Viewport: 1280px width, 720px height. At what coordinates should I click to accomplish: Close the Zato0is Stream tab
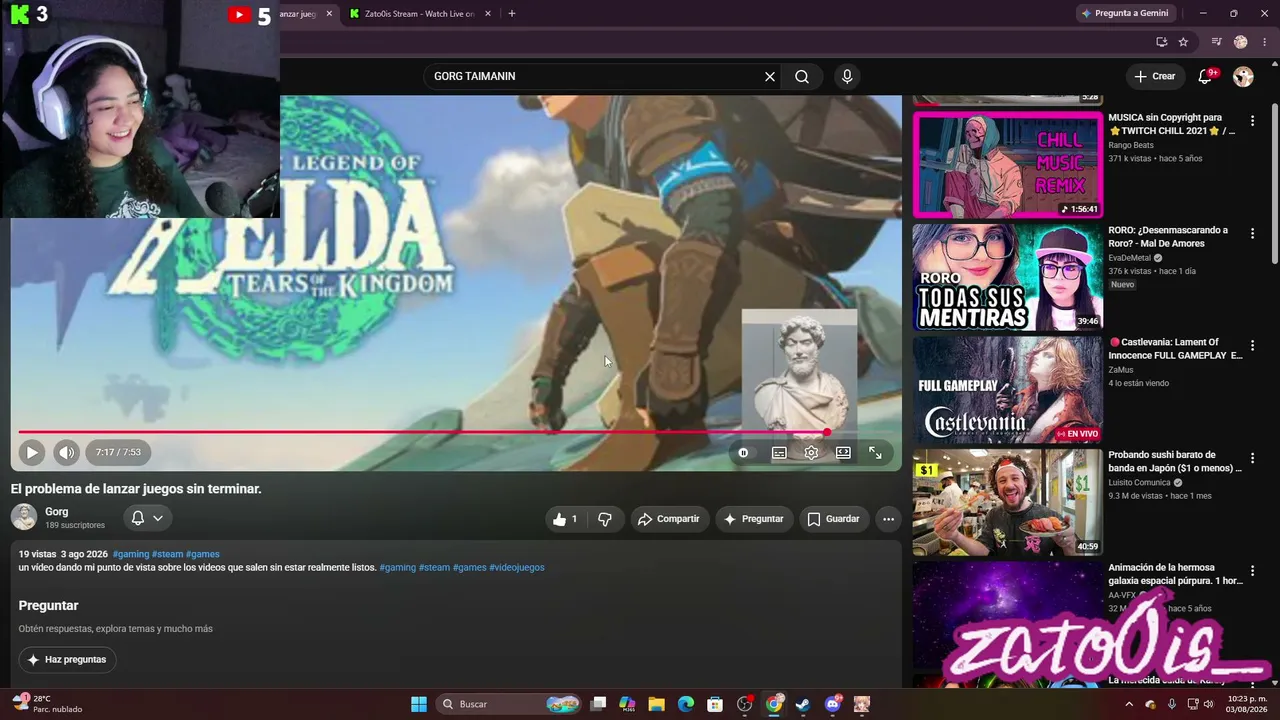(488, 14)
